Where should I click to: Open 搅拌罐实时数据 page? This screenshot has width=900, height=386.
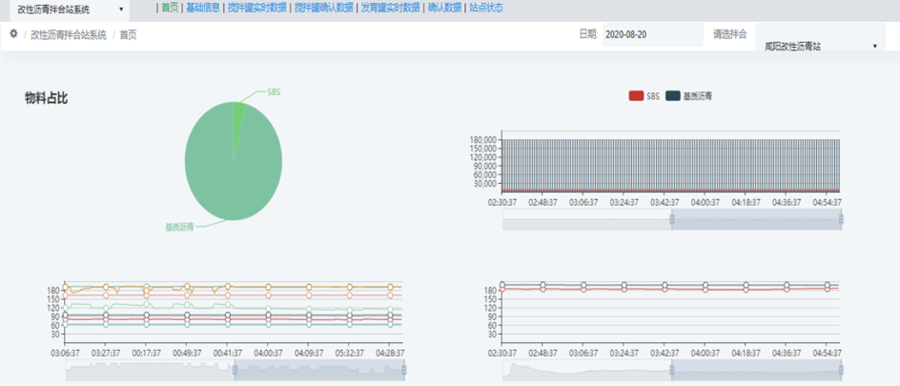pos(257,7)
